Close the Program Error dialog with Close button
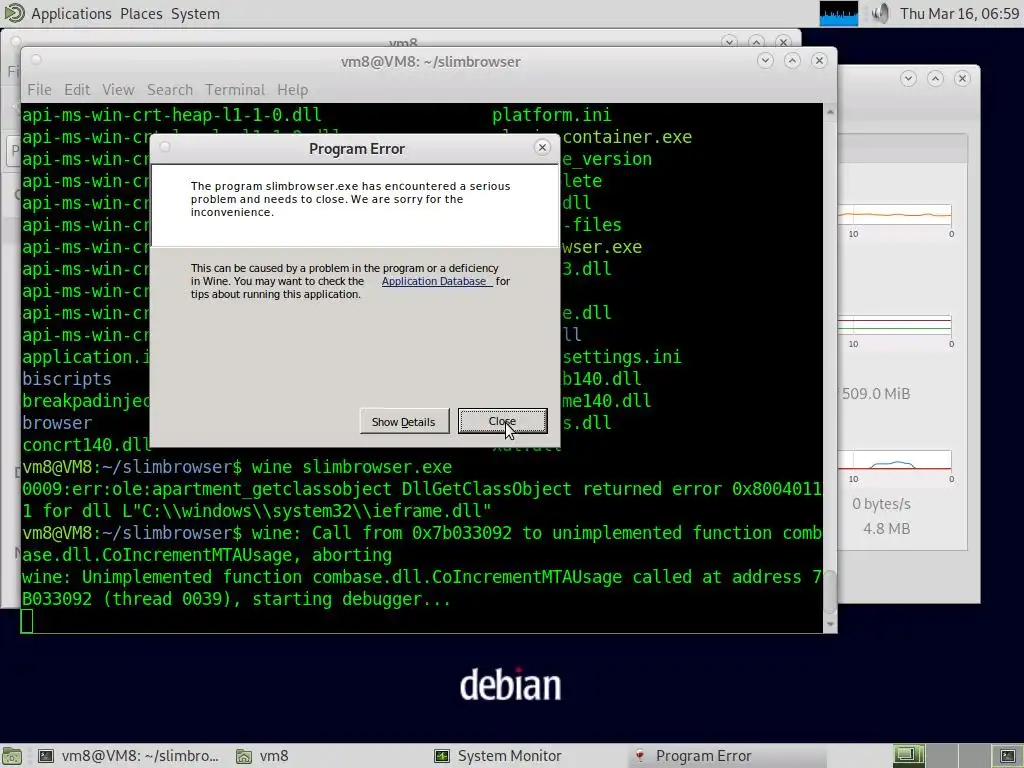The height and width of the screenshot is (768, 1024). click(502, 421)
